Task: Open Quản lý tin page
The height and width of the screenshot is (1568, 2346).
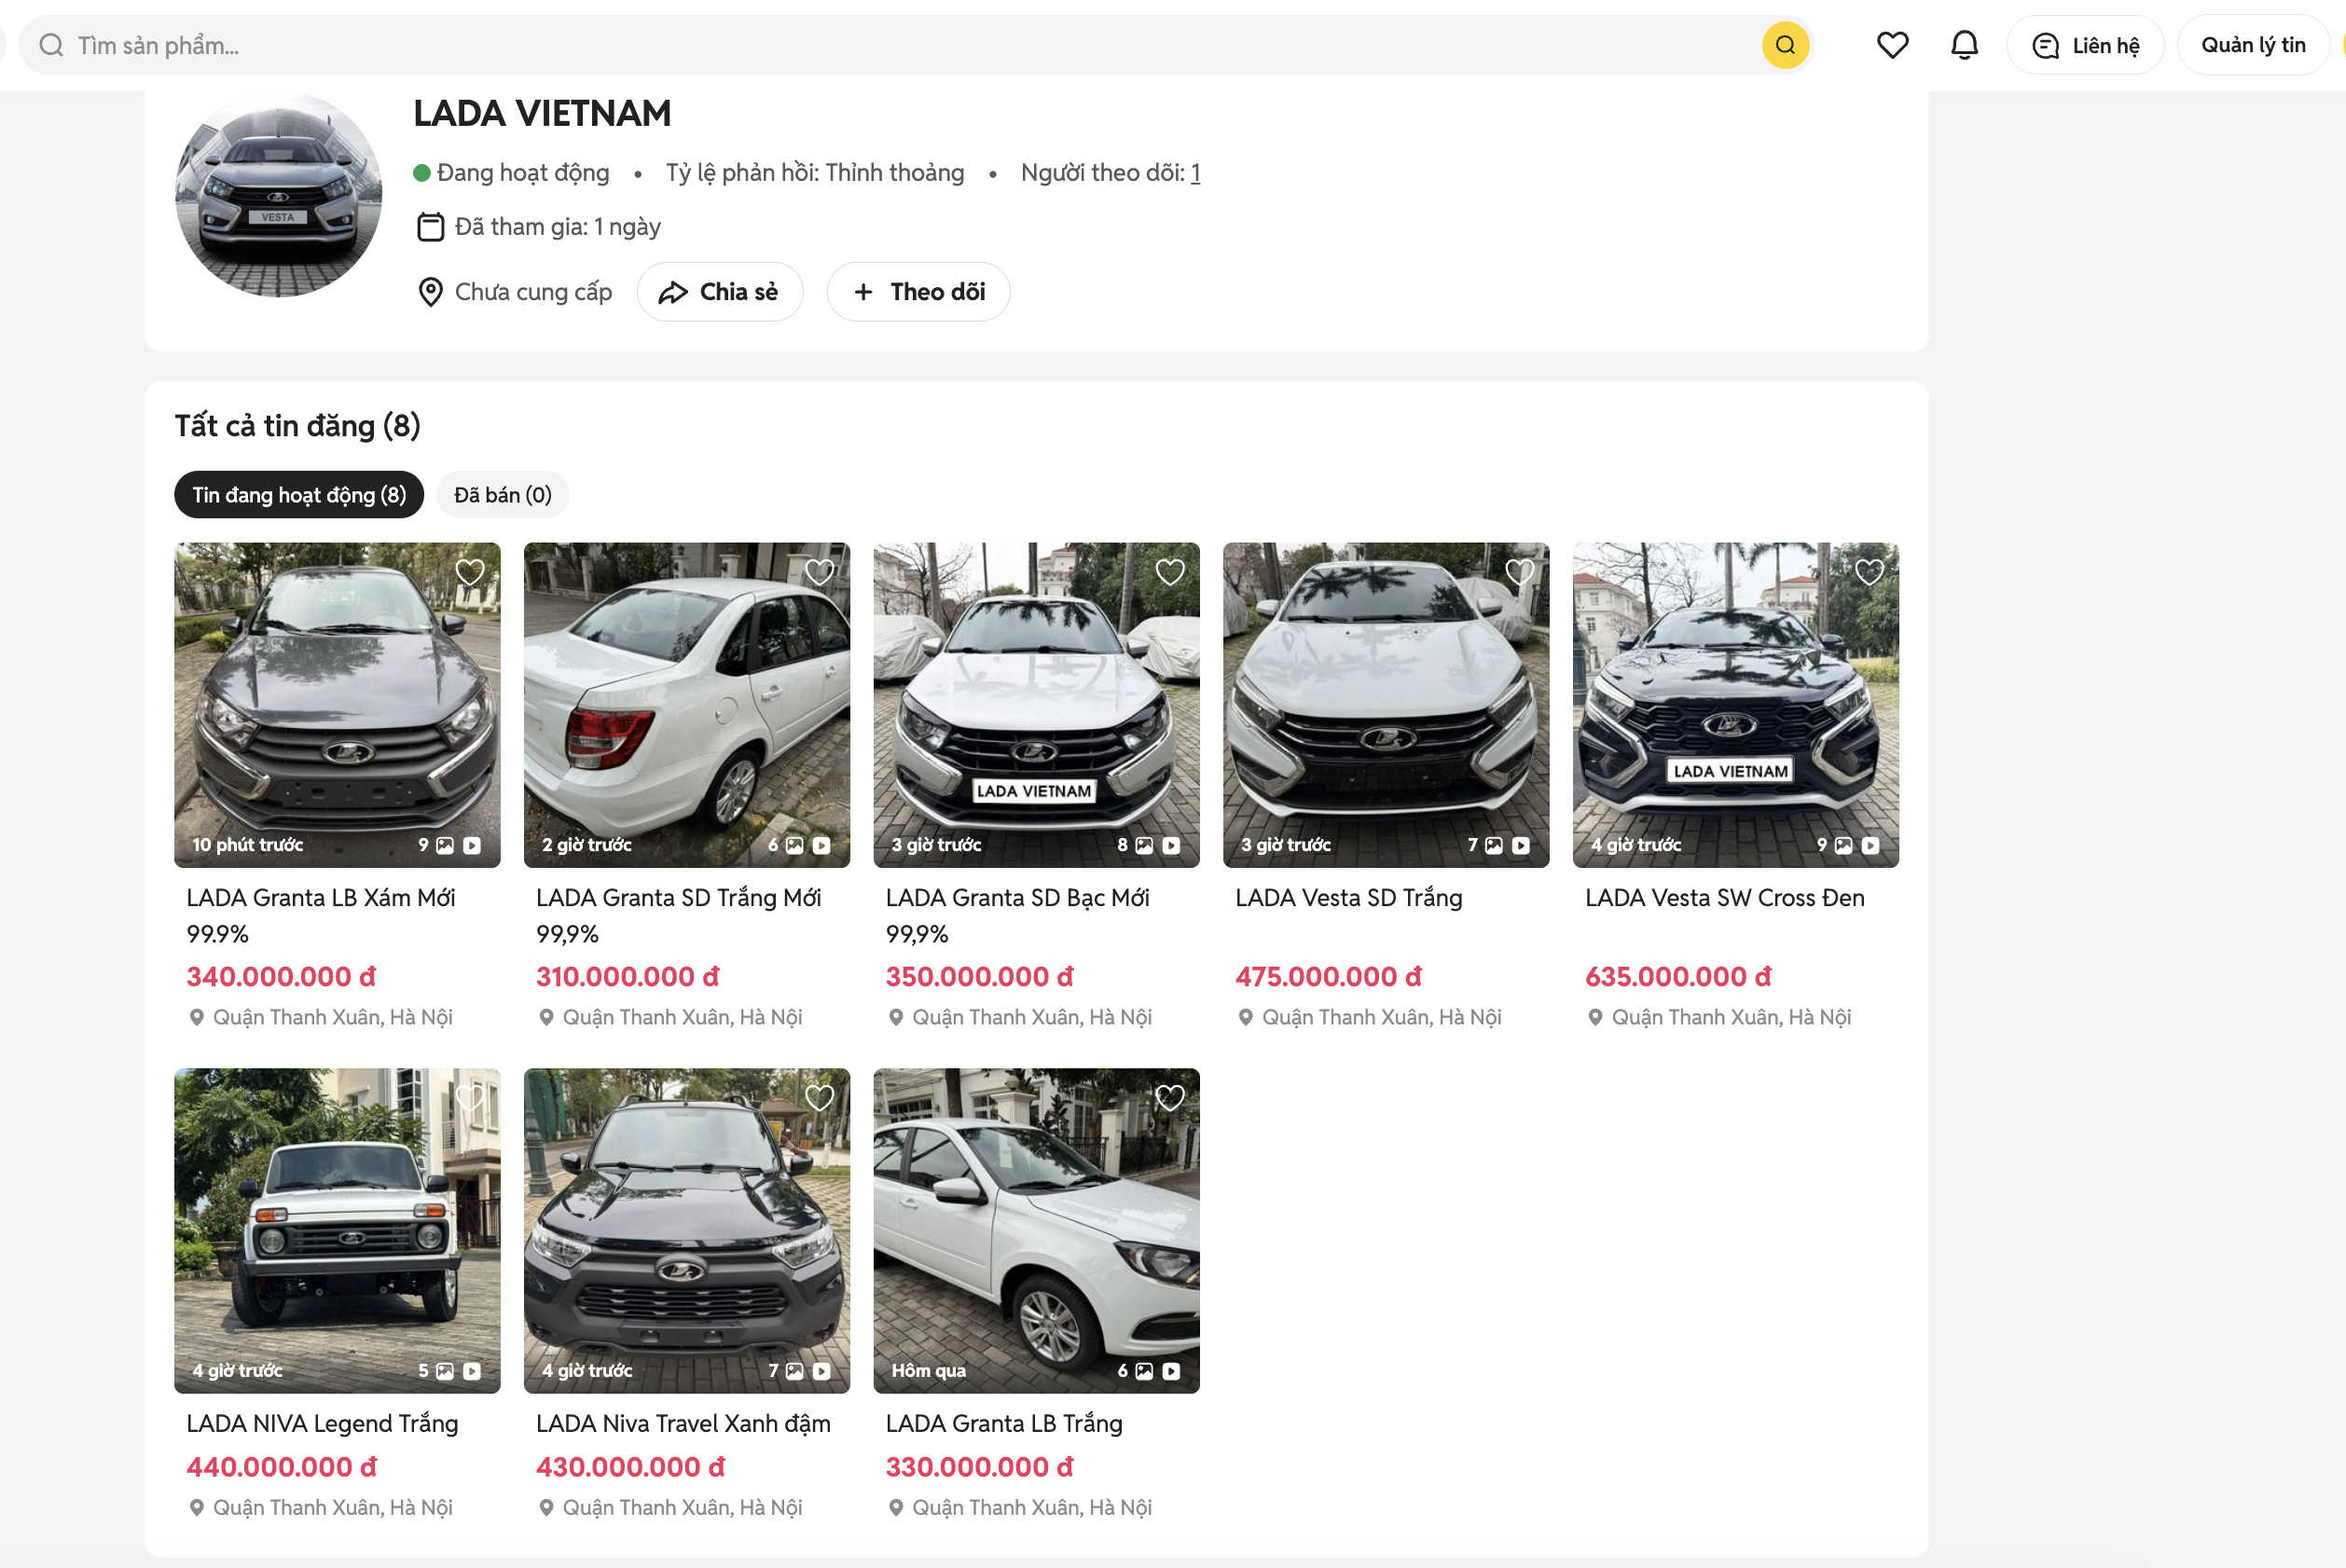Action: [2253, 45]
